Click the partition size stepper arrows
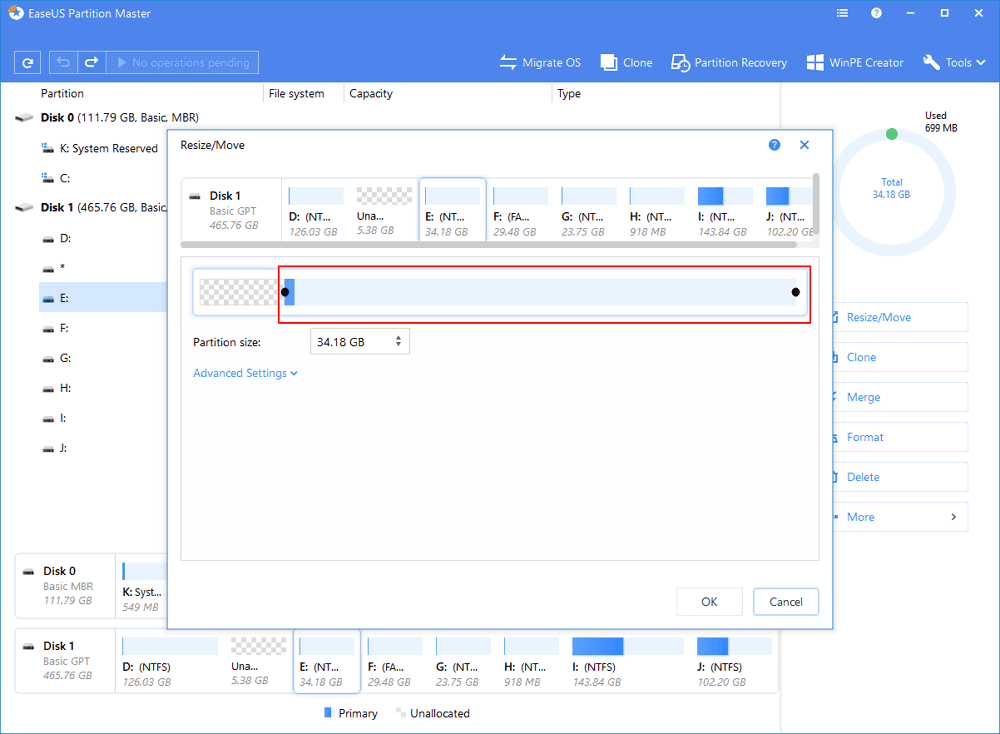 (399, 342)
